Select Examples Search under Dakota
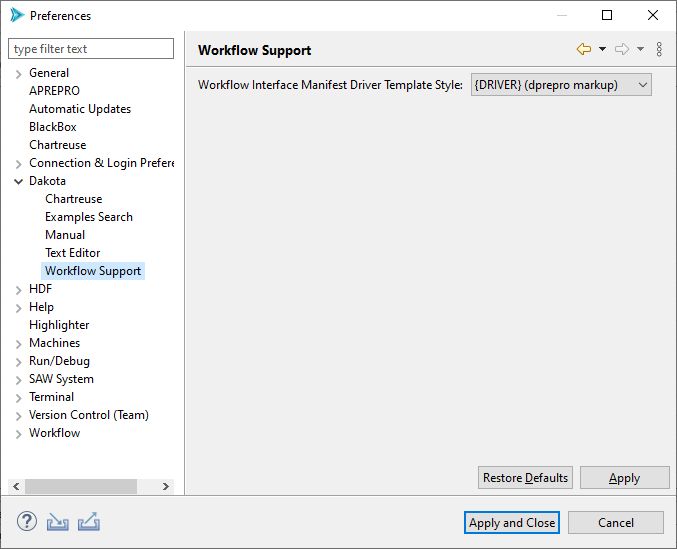Screen dimensions: 677x549 click(x=89, y=217)
